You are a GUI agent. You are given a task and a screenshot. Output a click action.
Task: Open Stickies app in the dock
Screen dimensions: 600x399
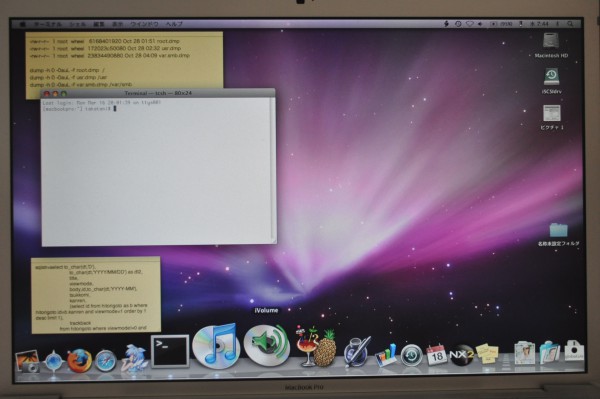pos(487,353)
